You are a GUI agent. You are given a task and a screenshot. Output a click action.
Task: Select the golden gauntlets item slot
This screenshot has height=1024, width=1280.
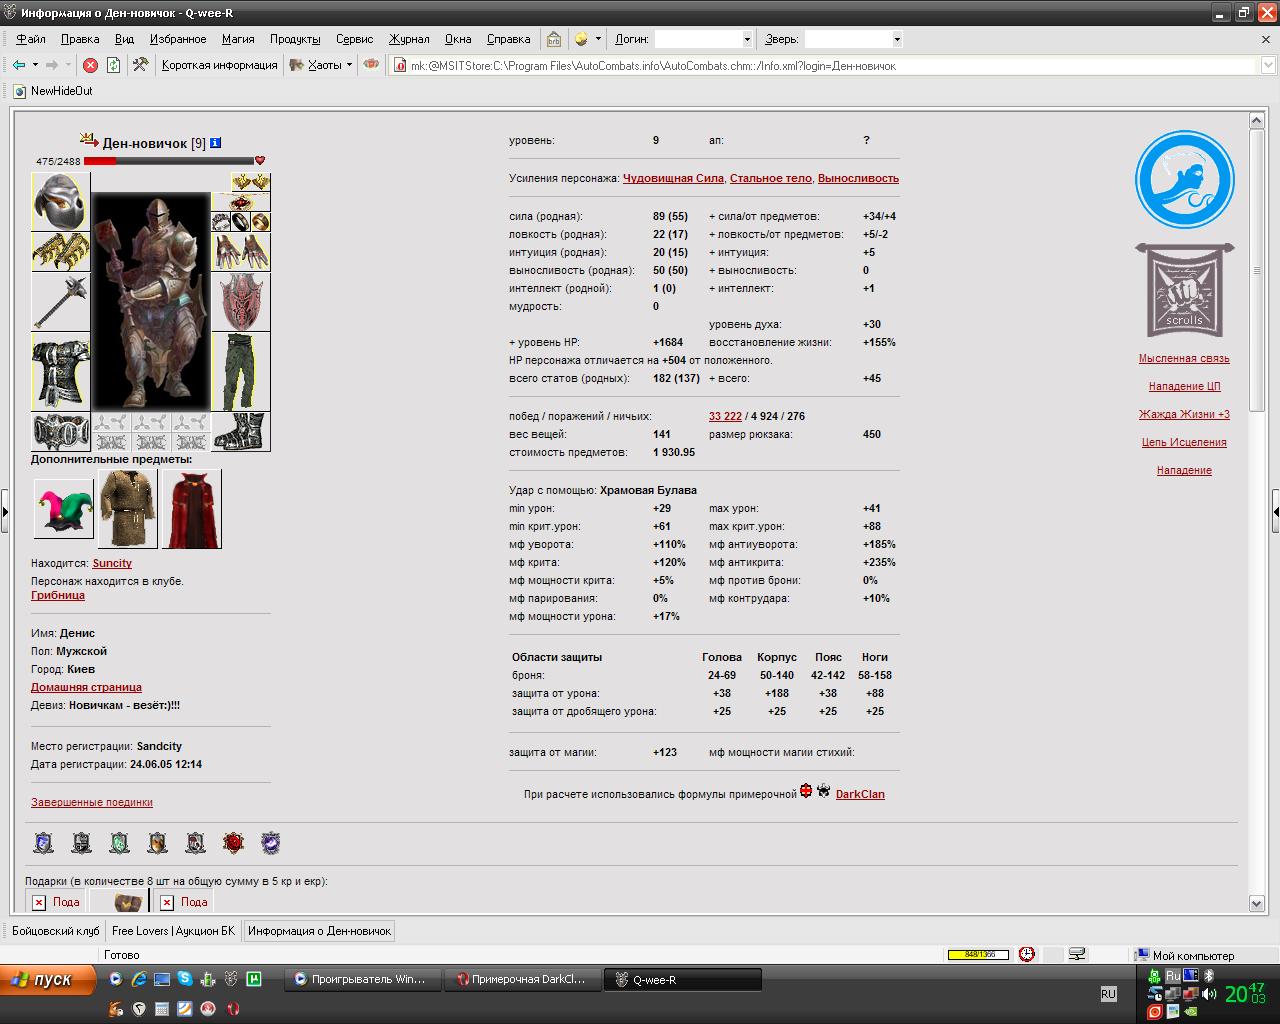coord(61,252)
